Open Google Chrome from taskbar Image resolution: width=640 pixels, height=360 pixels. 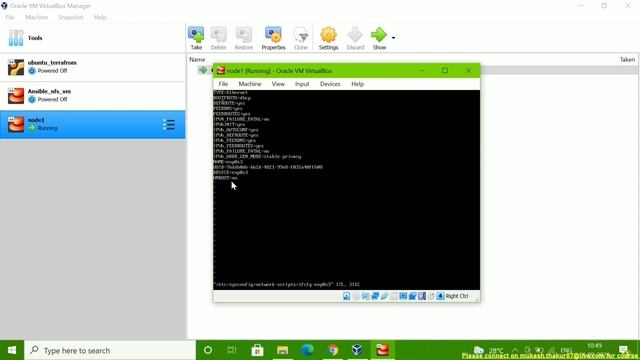pyautogui.click(x=333, y=350)
